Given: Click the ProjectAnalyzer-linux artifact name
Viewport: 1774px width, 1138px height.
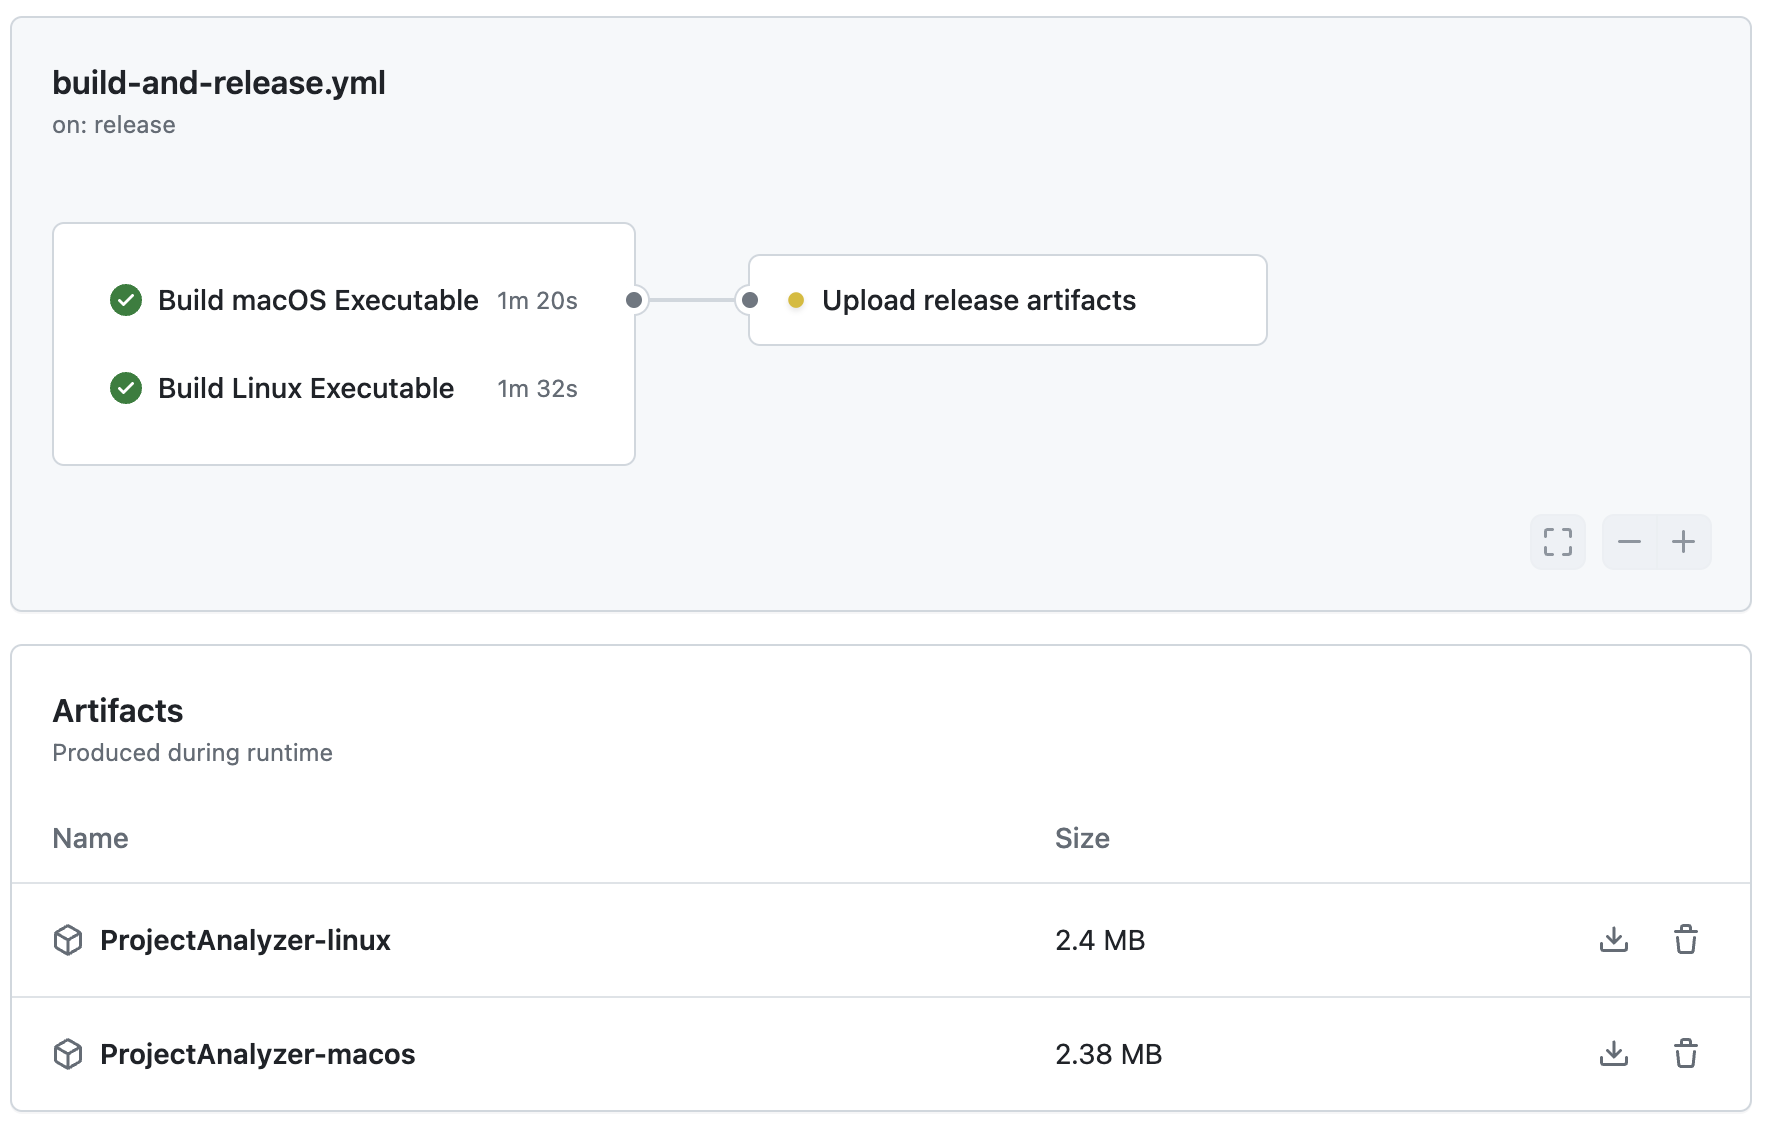Looking at the screenshot, I should pos(245,940).
